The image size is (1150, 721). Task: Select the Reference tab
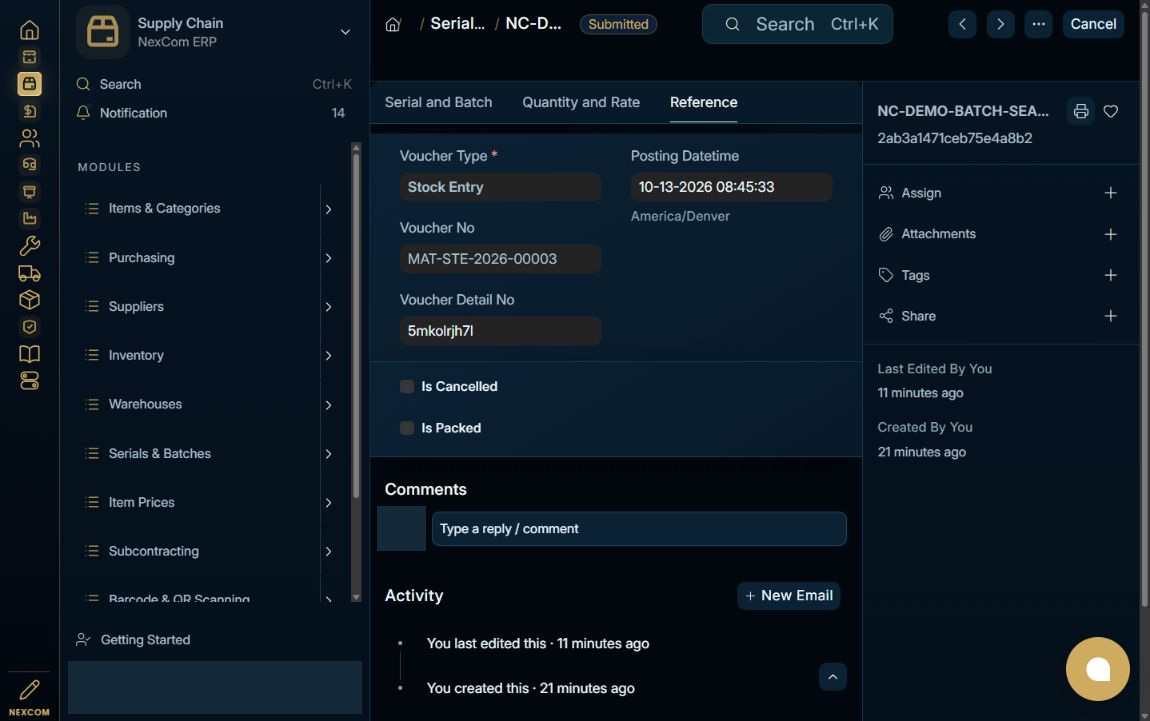[703, 102]
